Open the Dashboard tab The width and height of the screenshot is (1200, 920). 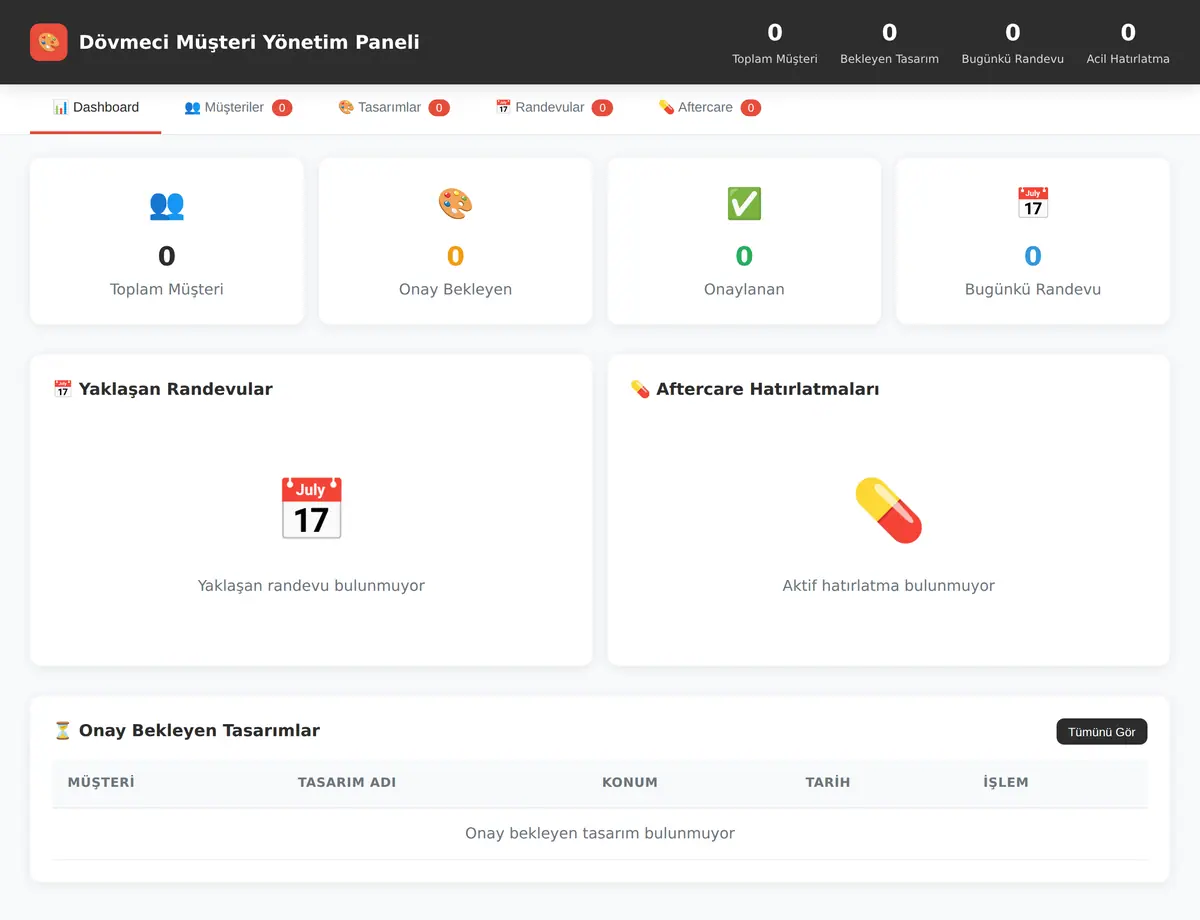click(x=96, y=107)
